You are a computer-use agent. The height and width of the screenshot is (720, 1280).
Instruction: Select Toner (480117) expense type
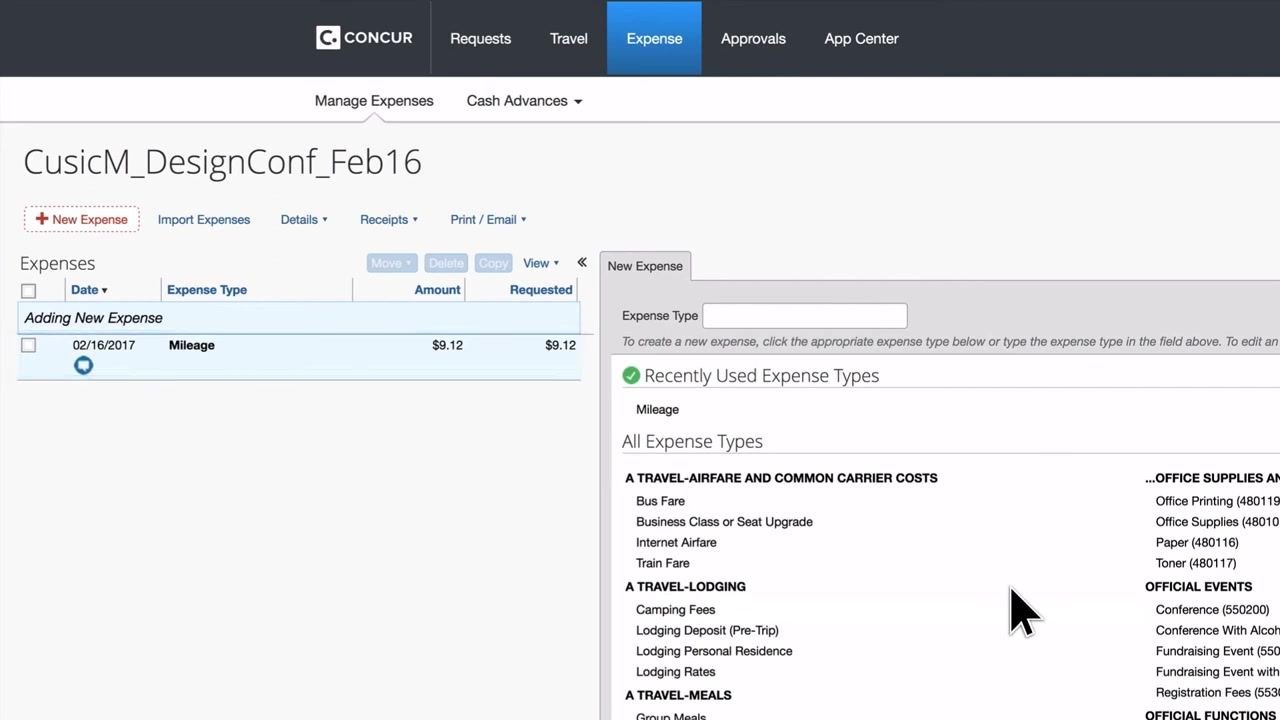click(1196, 563)
